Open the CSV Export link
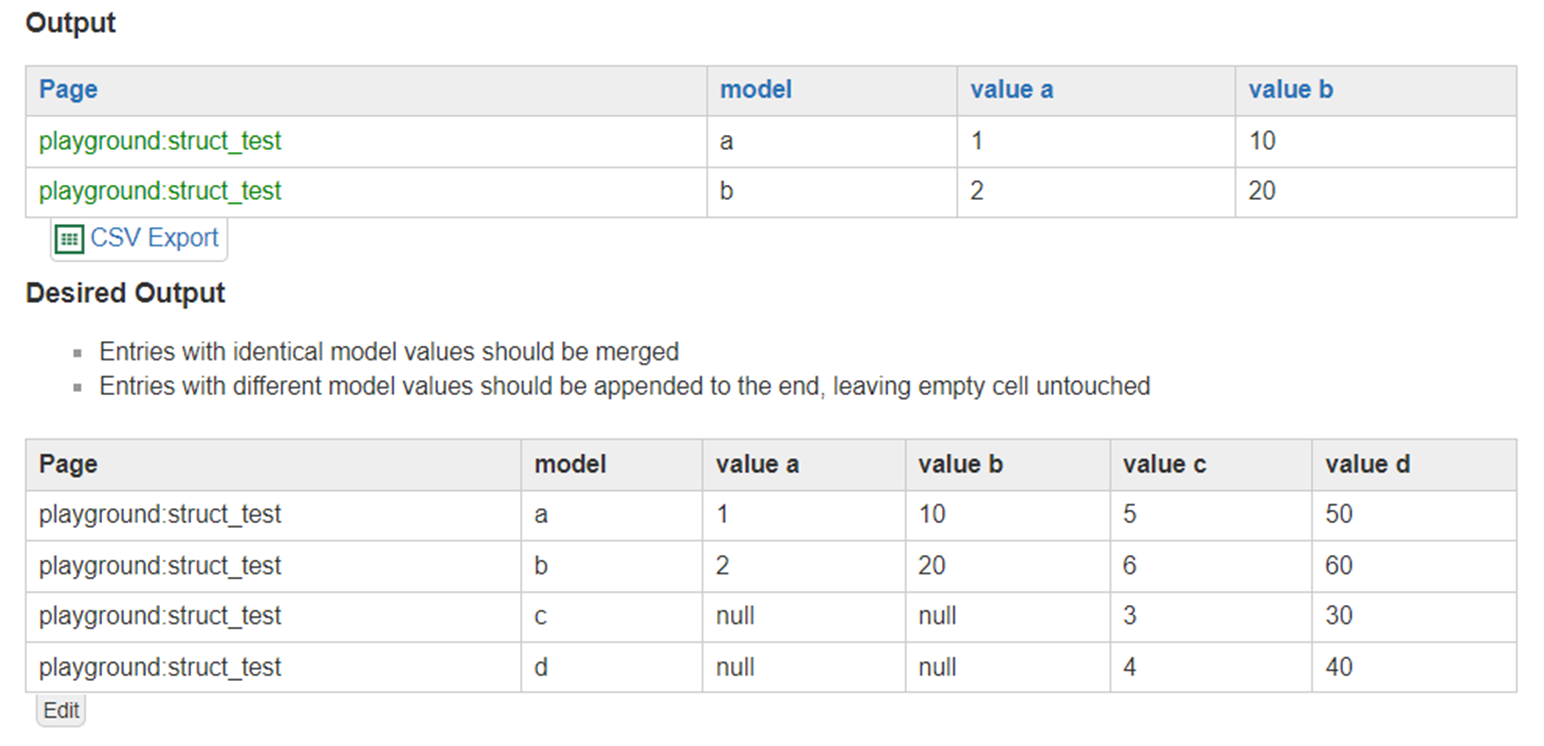Image resolution: width=1544 pixels, height=746 pixels. 154,238
